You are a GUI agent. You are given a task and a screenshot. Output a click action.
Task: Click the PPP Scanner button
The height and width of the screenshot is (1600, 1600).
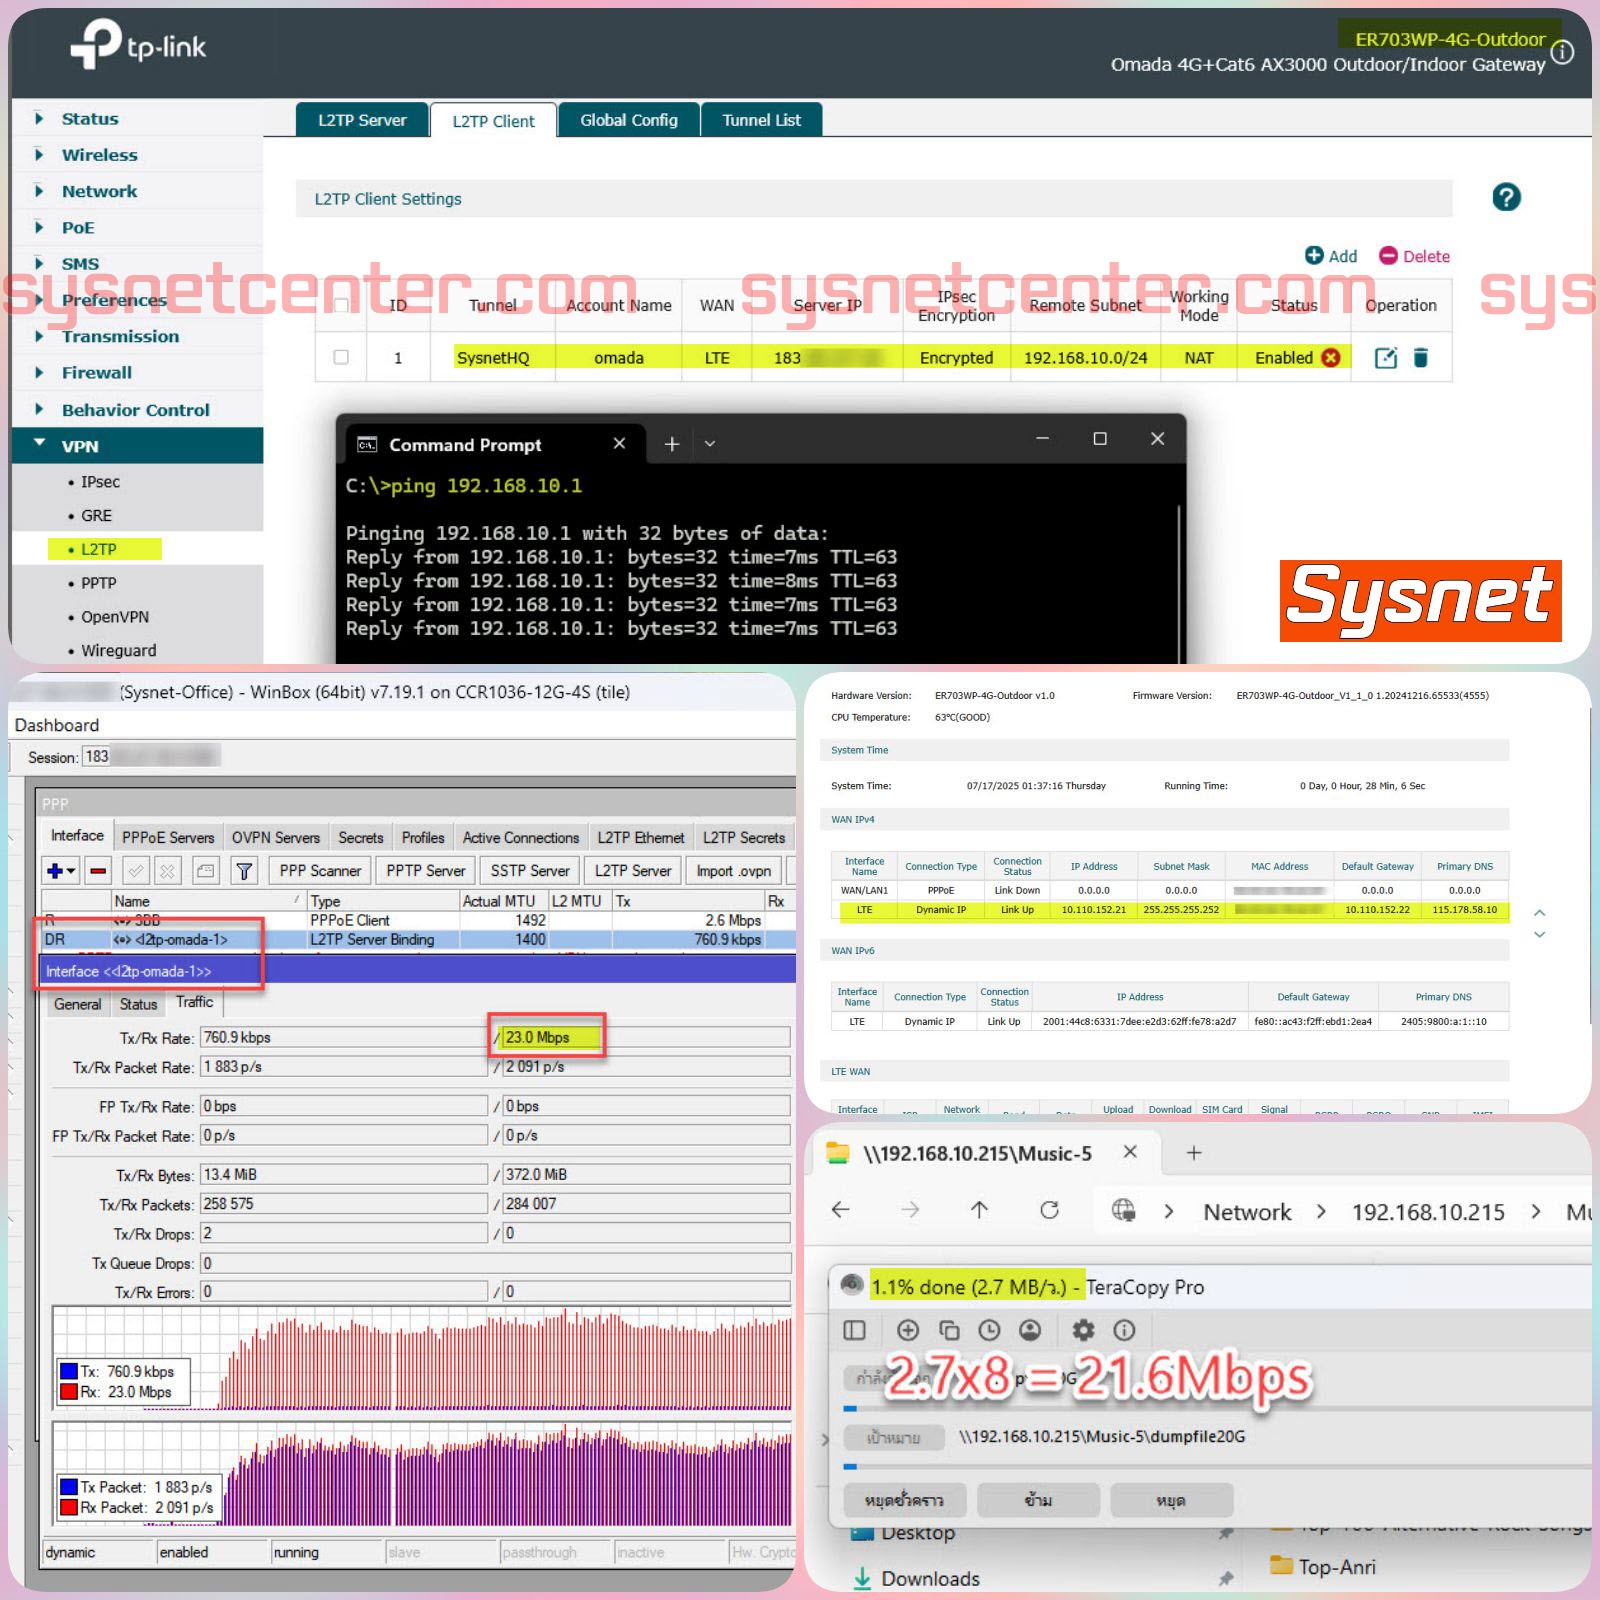[x=320, y=871]
